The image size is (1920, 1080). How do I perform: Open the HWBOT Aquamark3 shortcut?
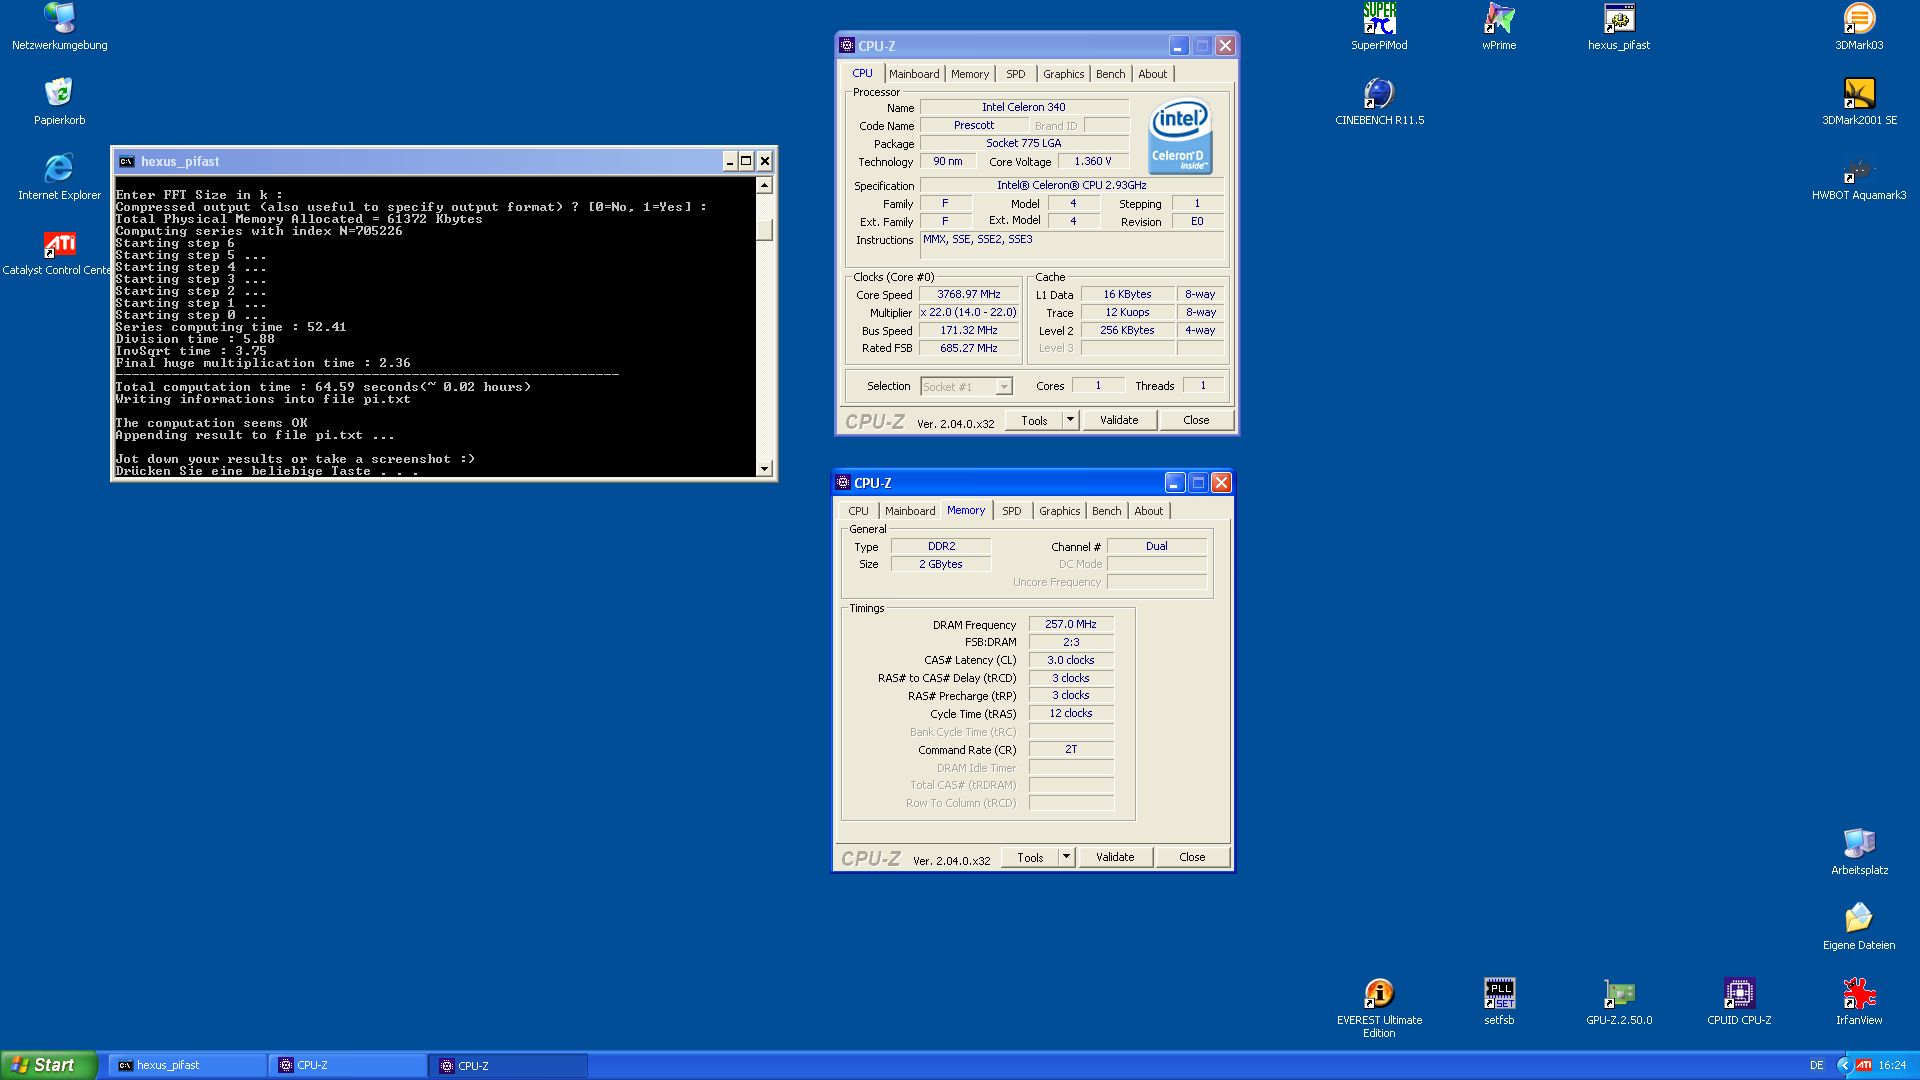click(x=1859, y=177)
